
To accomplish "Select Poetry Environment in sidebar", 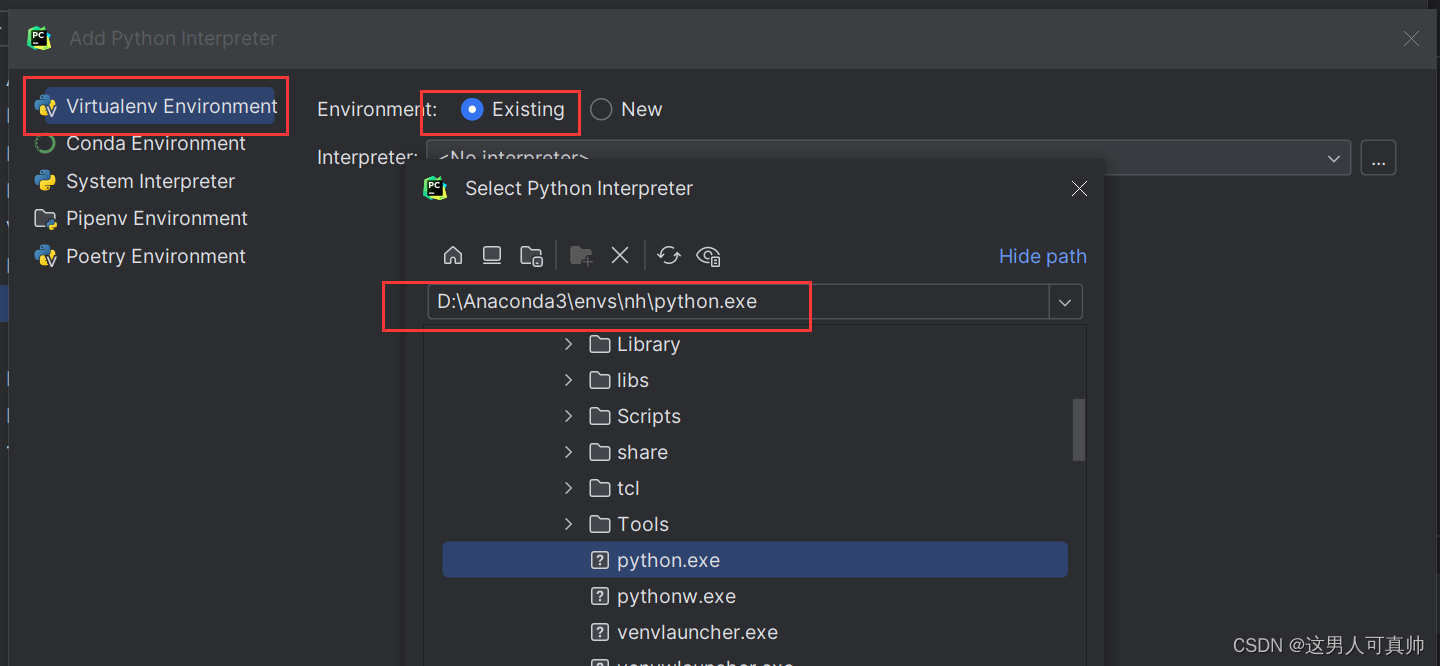I will [139, 256].
